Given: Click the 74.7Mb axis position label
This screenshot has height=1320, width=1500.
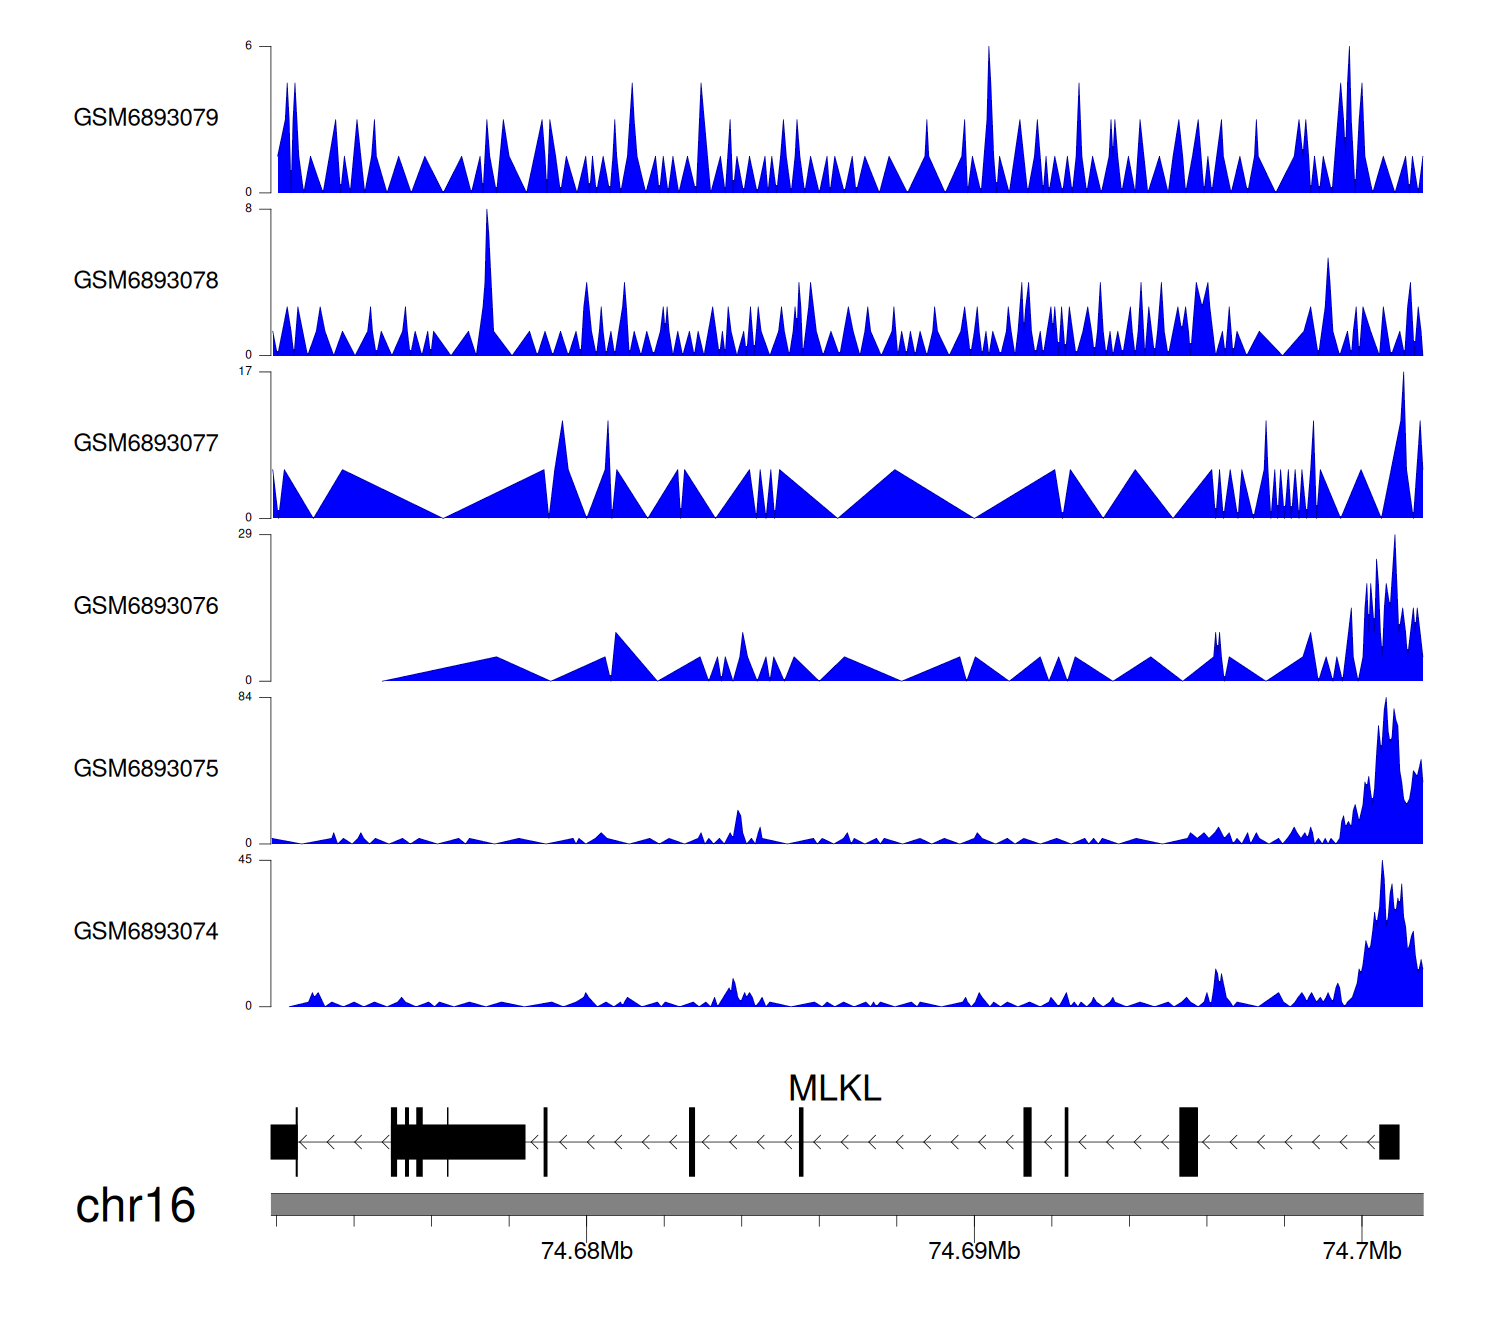Looking at the screenshot, I should click(x=1361, y=1251).
